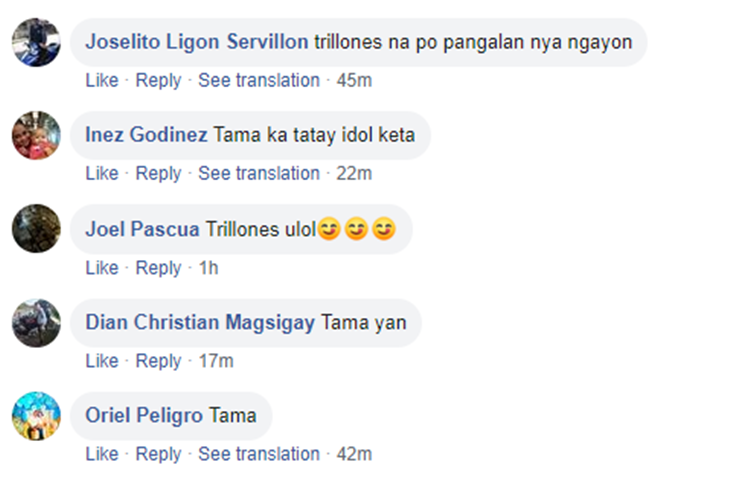Screen dimensions: 750x482
Task: Open Joselito Ligon Servillon's profile name link
Action: [197, 43]
